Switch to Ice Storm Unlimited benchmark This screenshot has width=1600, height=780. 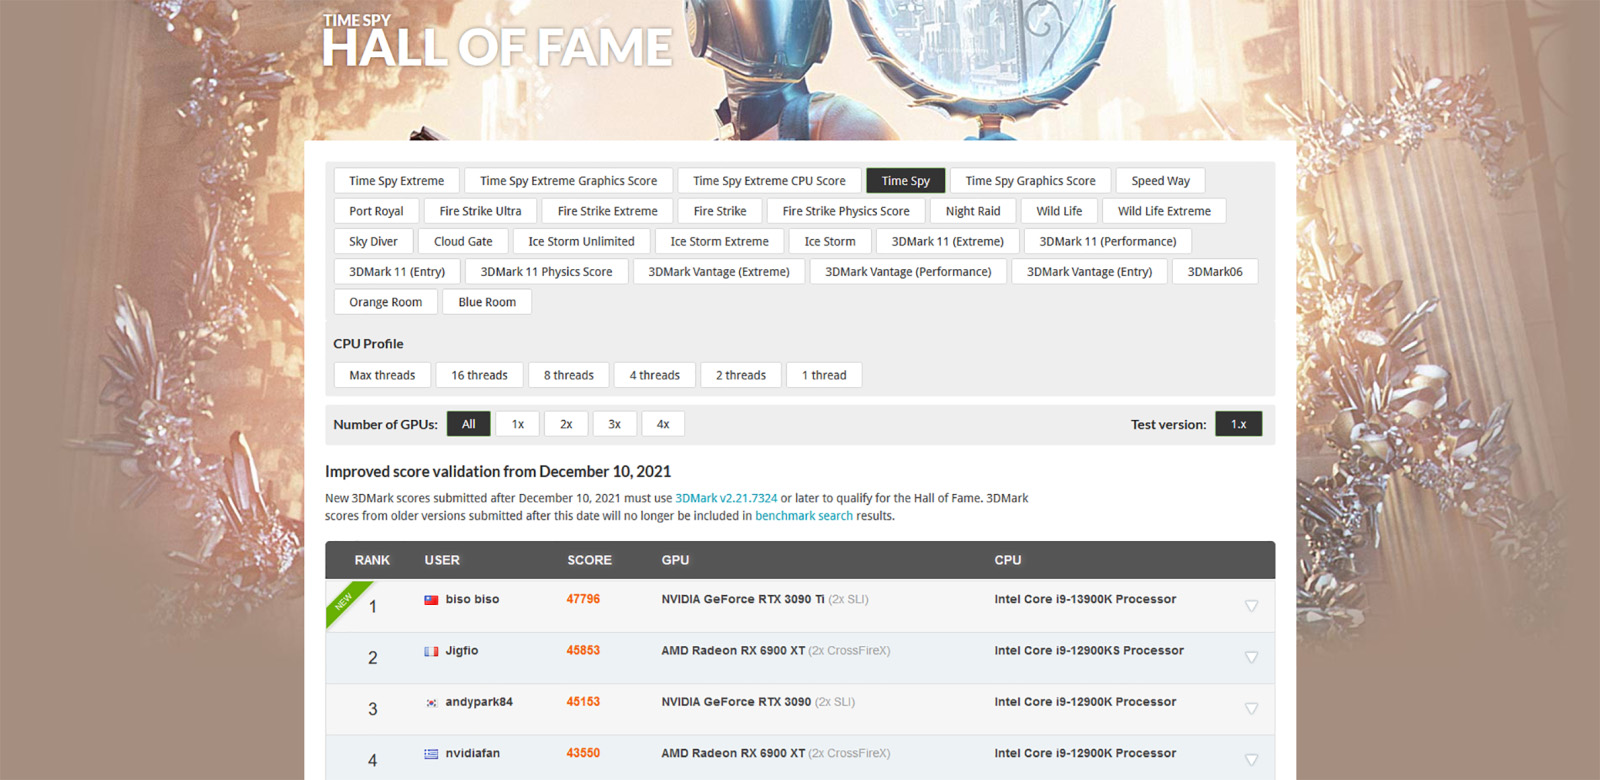point(581,241)
